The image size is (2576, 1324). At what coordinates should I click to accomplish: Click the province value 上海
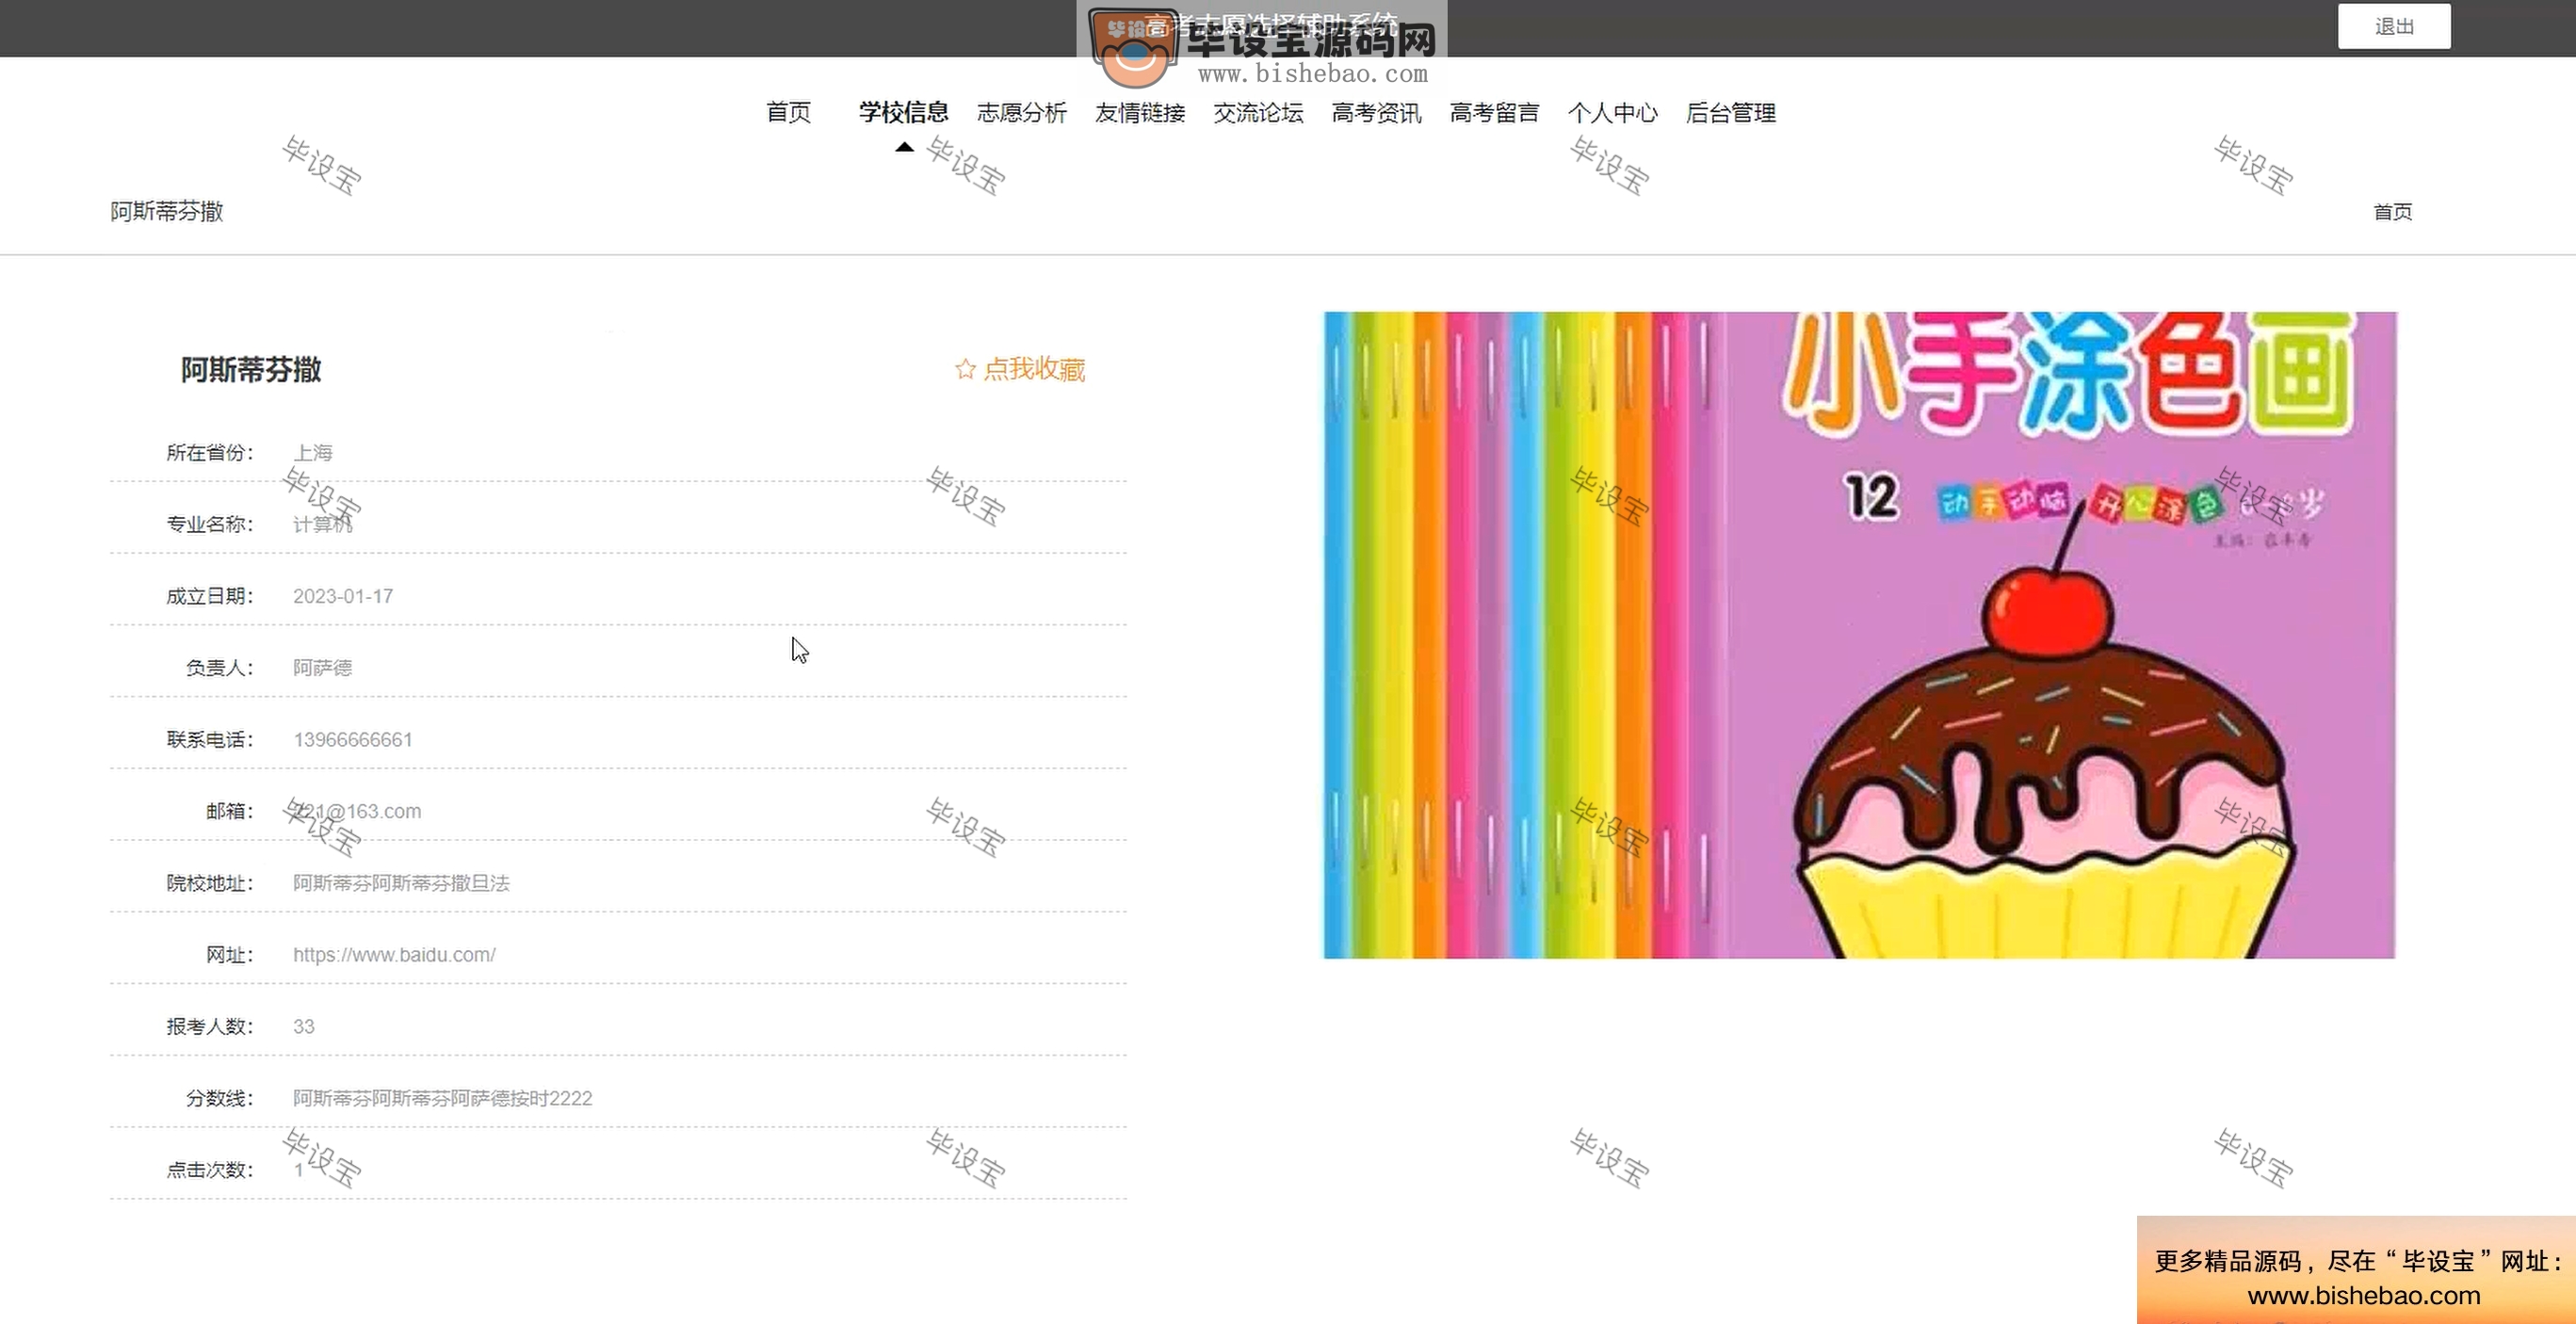pyautogui.click(x=313, y=453)
